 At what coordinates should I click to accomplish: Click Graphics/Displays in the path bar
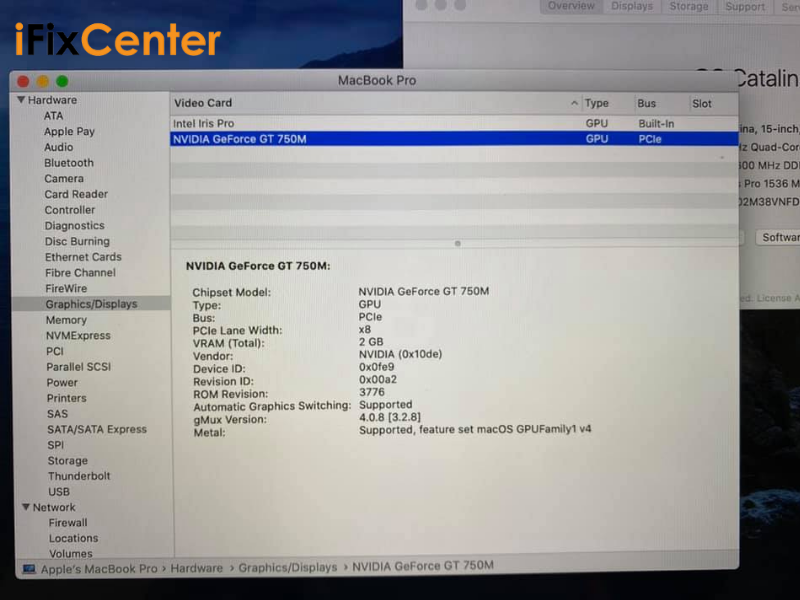[x=288, y=567]
